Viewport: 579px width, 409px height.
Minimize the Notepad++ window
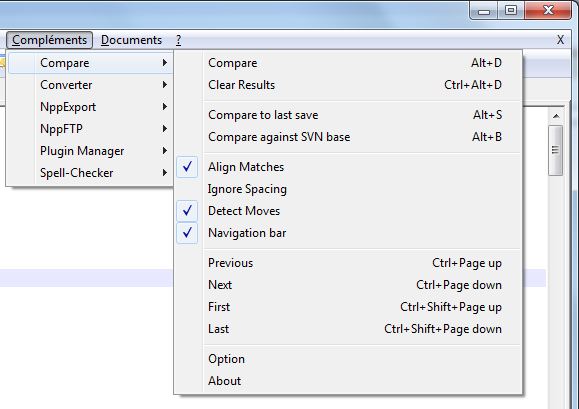point(484,10)
